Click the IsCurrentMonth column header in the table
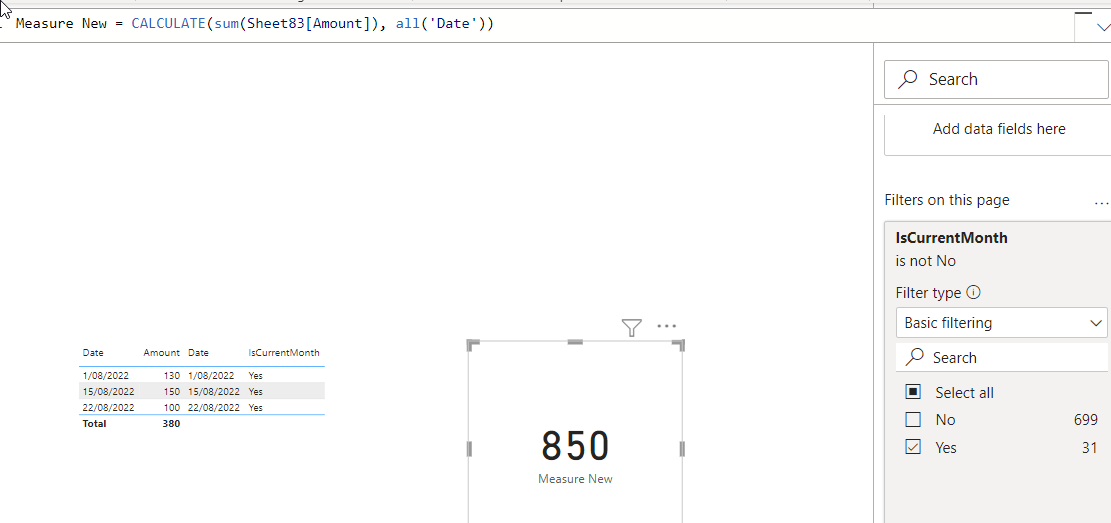 pyautogui.click(x=283, y=352)
